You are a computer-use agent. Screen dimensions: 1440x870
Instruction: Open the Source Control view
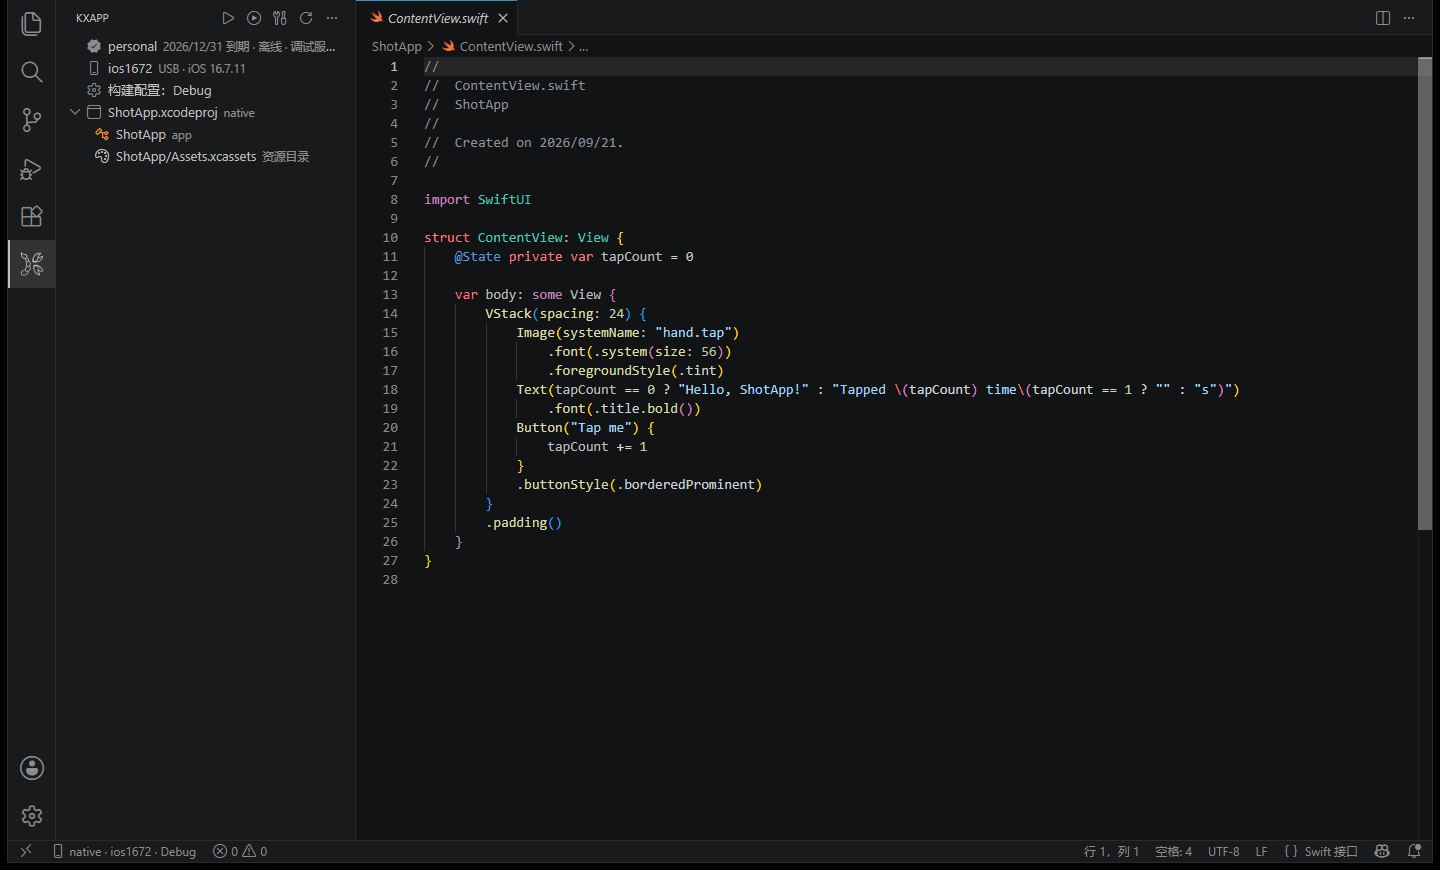click(32, 120)
